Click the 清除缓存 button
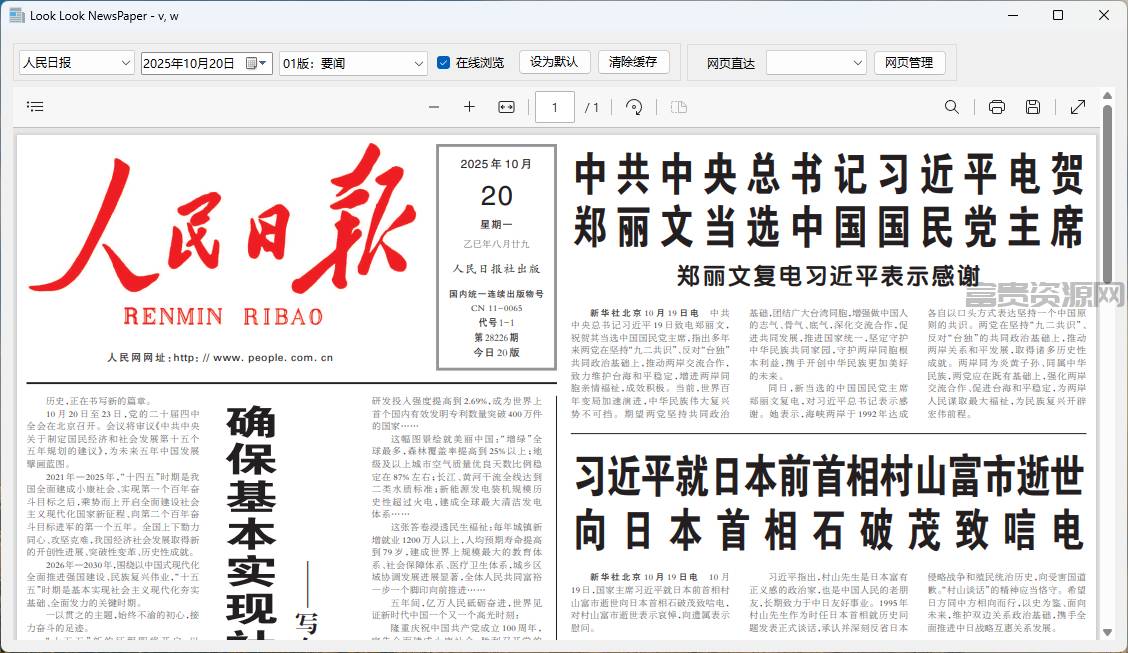Screen dimensions: 1128x653 pyautogui.click(x=633, y=62)
